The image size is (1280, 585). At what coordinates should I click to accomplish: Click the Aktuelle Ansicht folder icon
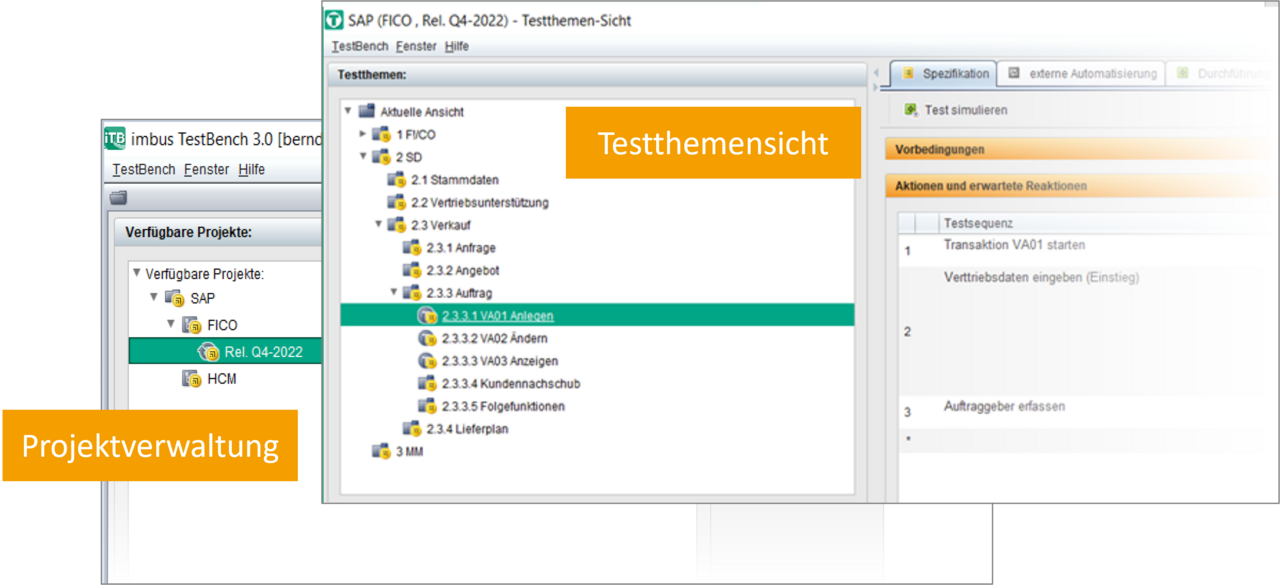coord(366,112)
